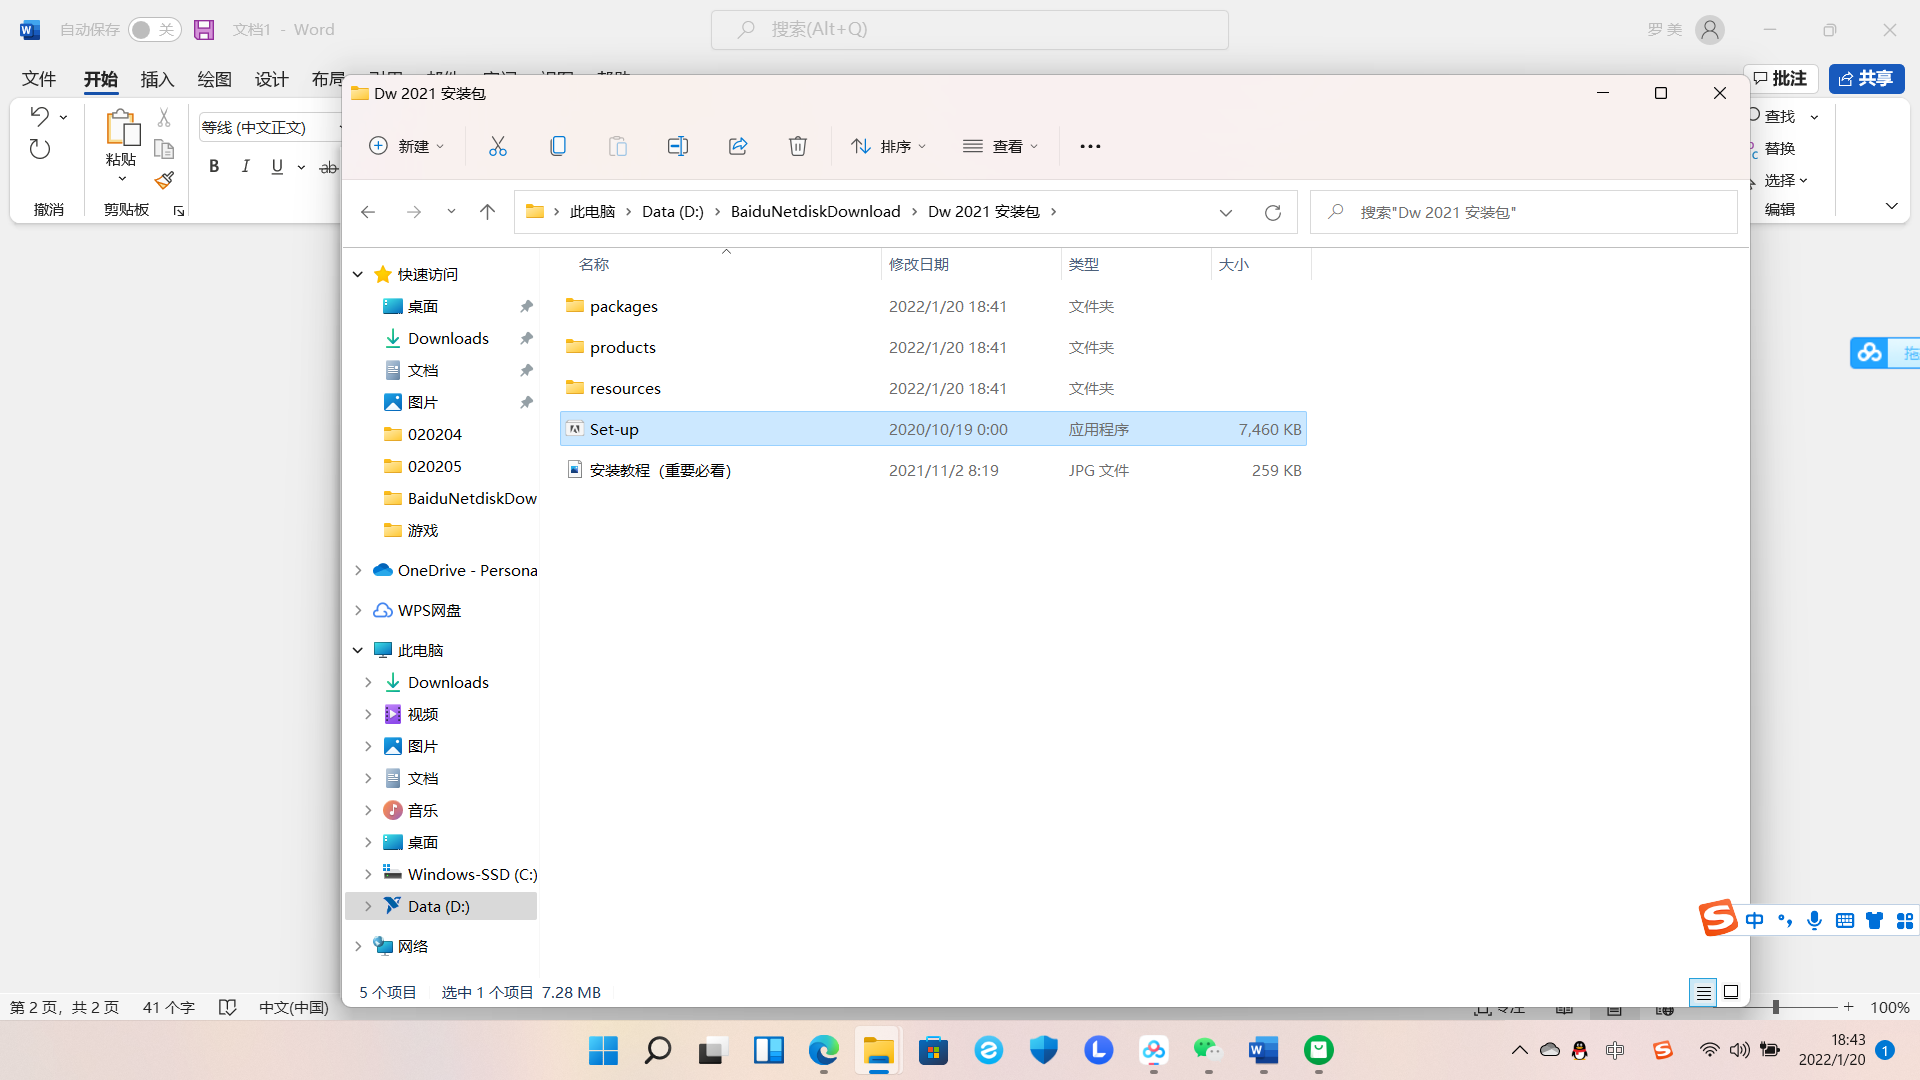This screenshot has height=1080, width=1920.
Task: Toggle Bold formatting in Word ribbon
Action: click(213, 166)
